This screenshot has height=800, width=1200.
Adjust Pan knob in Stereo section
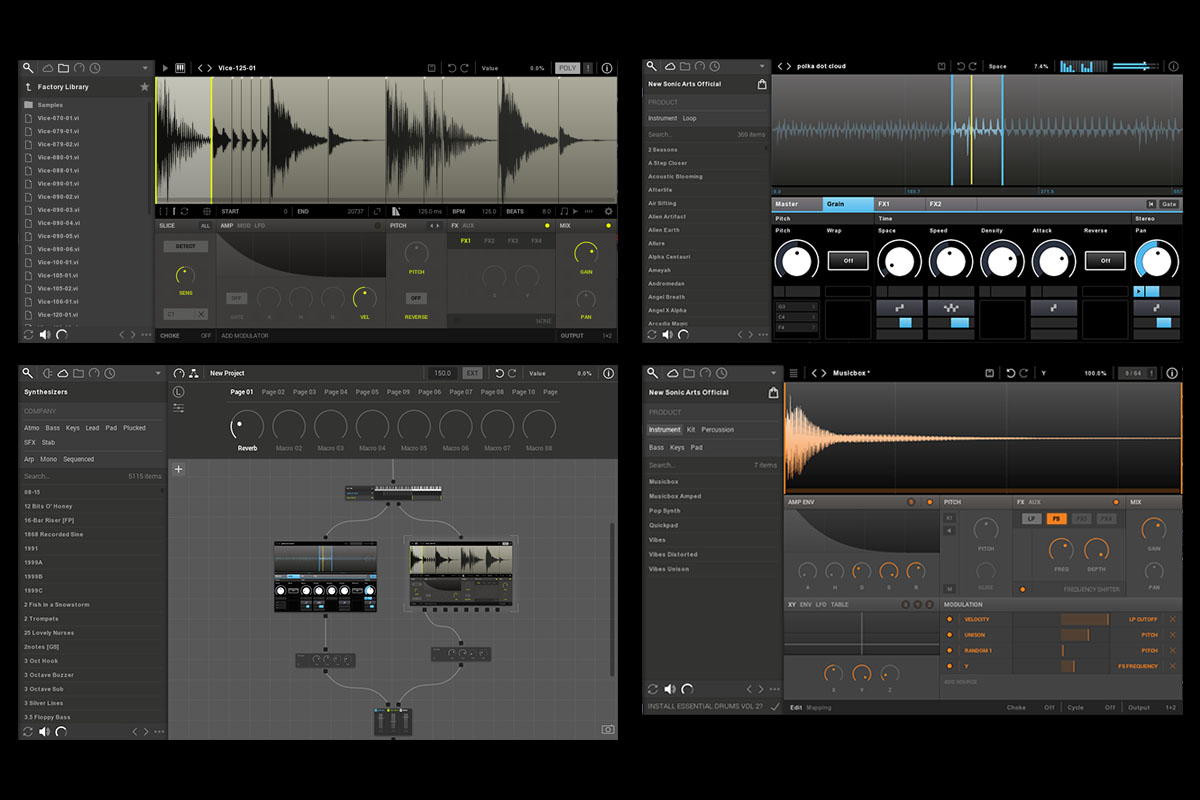[x=1156, y=261]
